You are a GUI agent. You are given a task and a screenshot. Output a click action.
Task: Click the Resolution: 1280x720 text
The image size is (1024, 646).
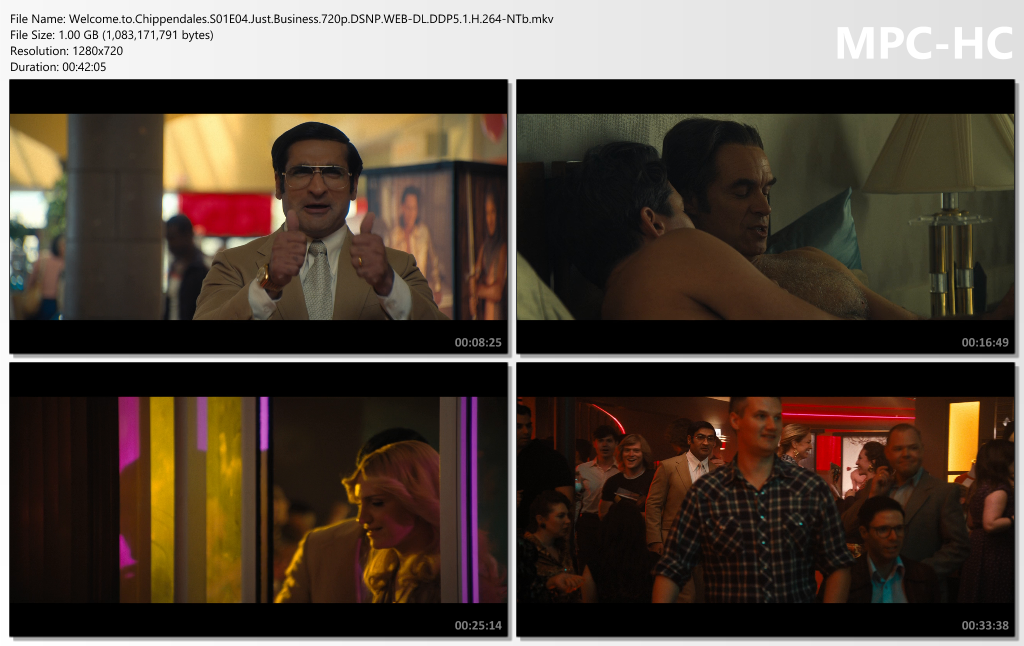click(x=66, y=51)
